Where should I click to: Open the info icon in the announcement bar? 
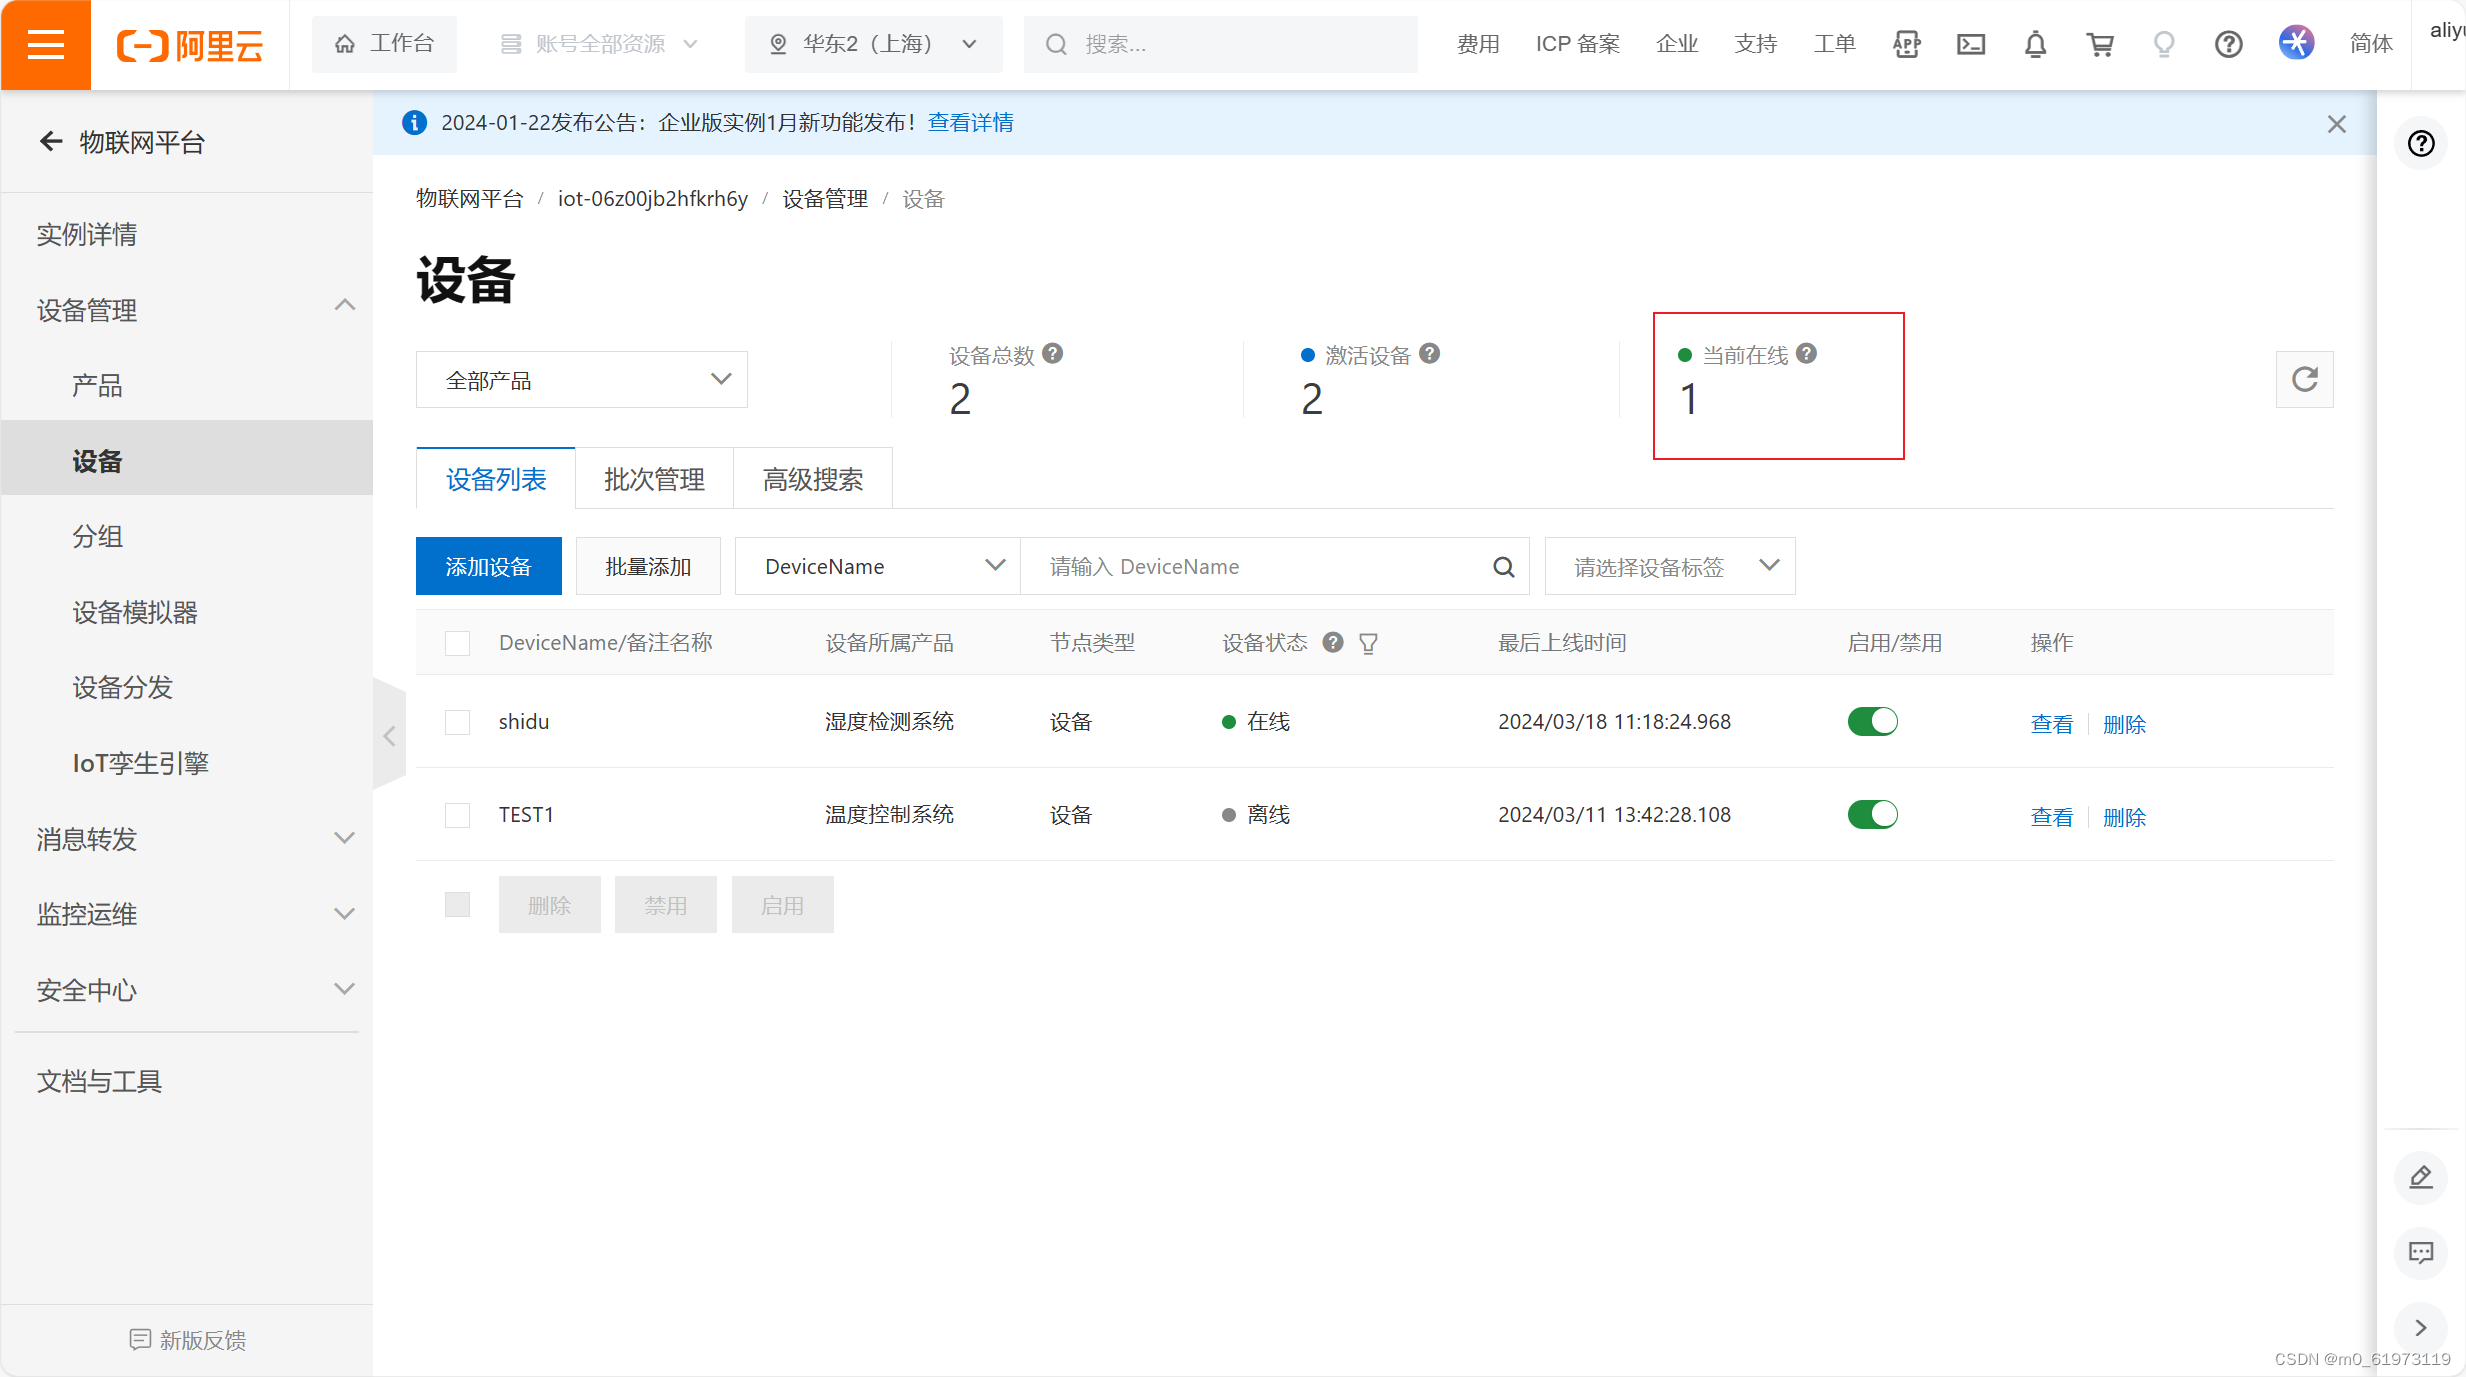413,123
